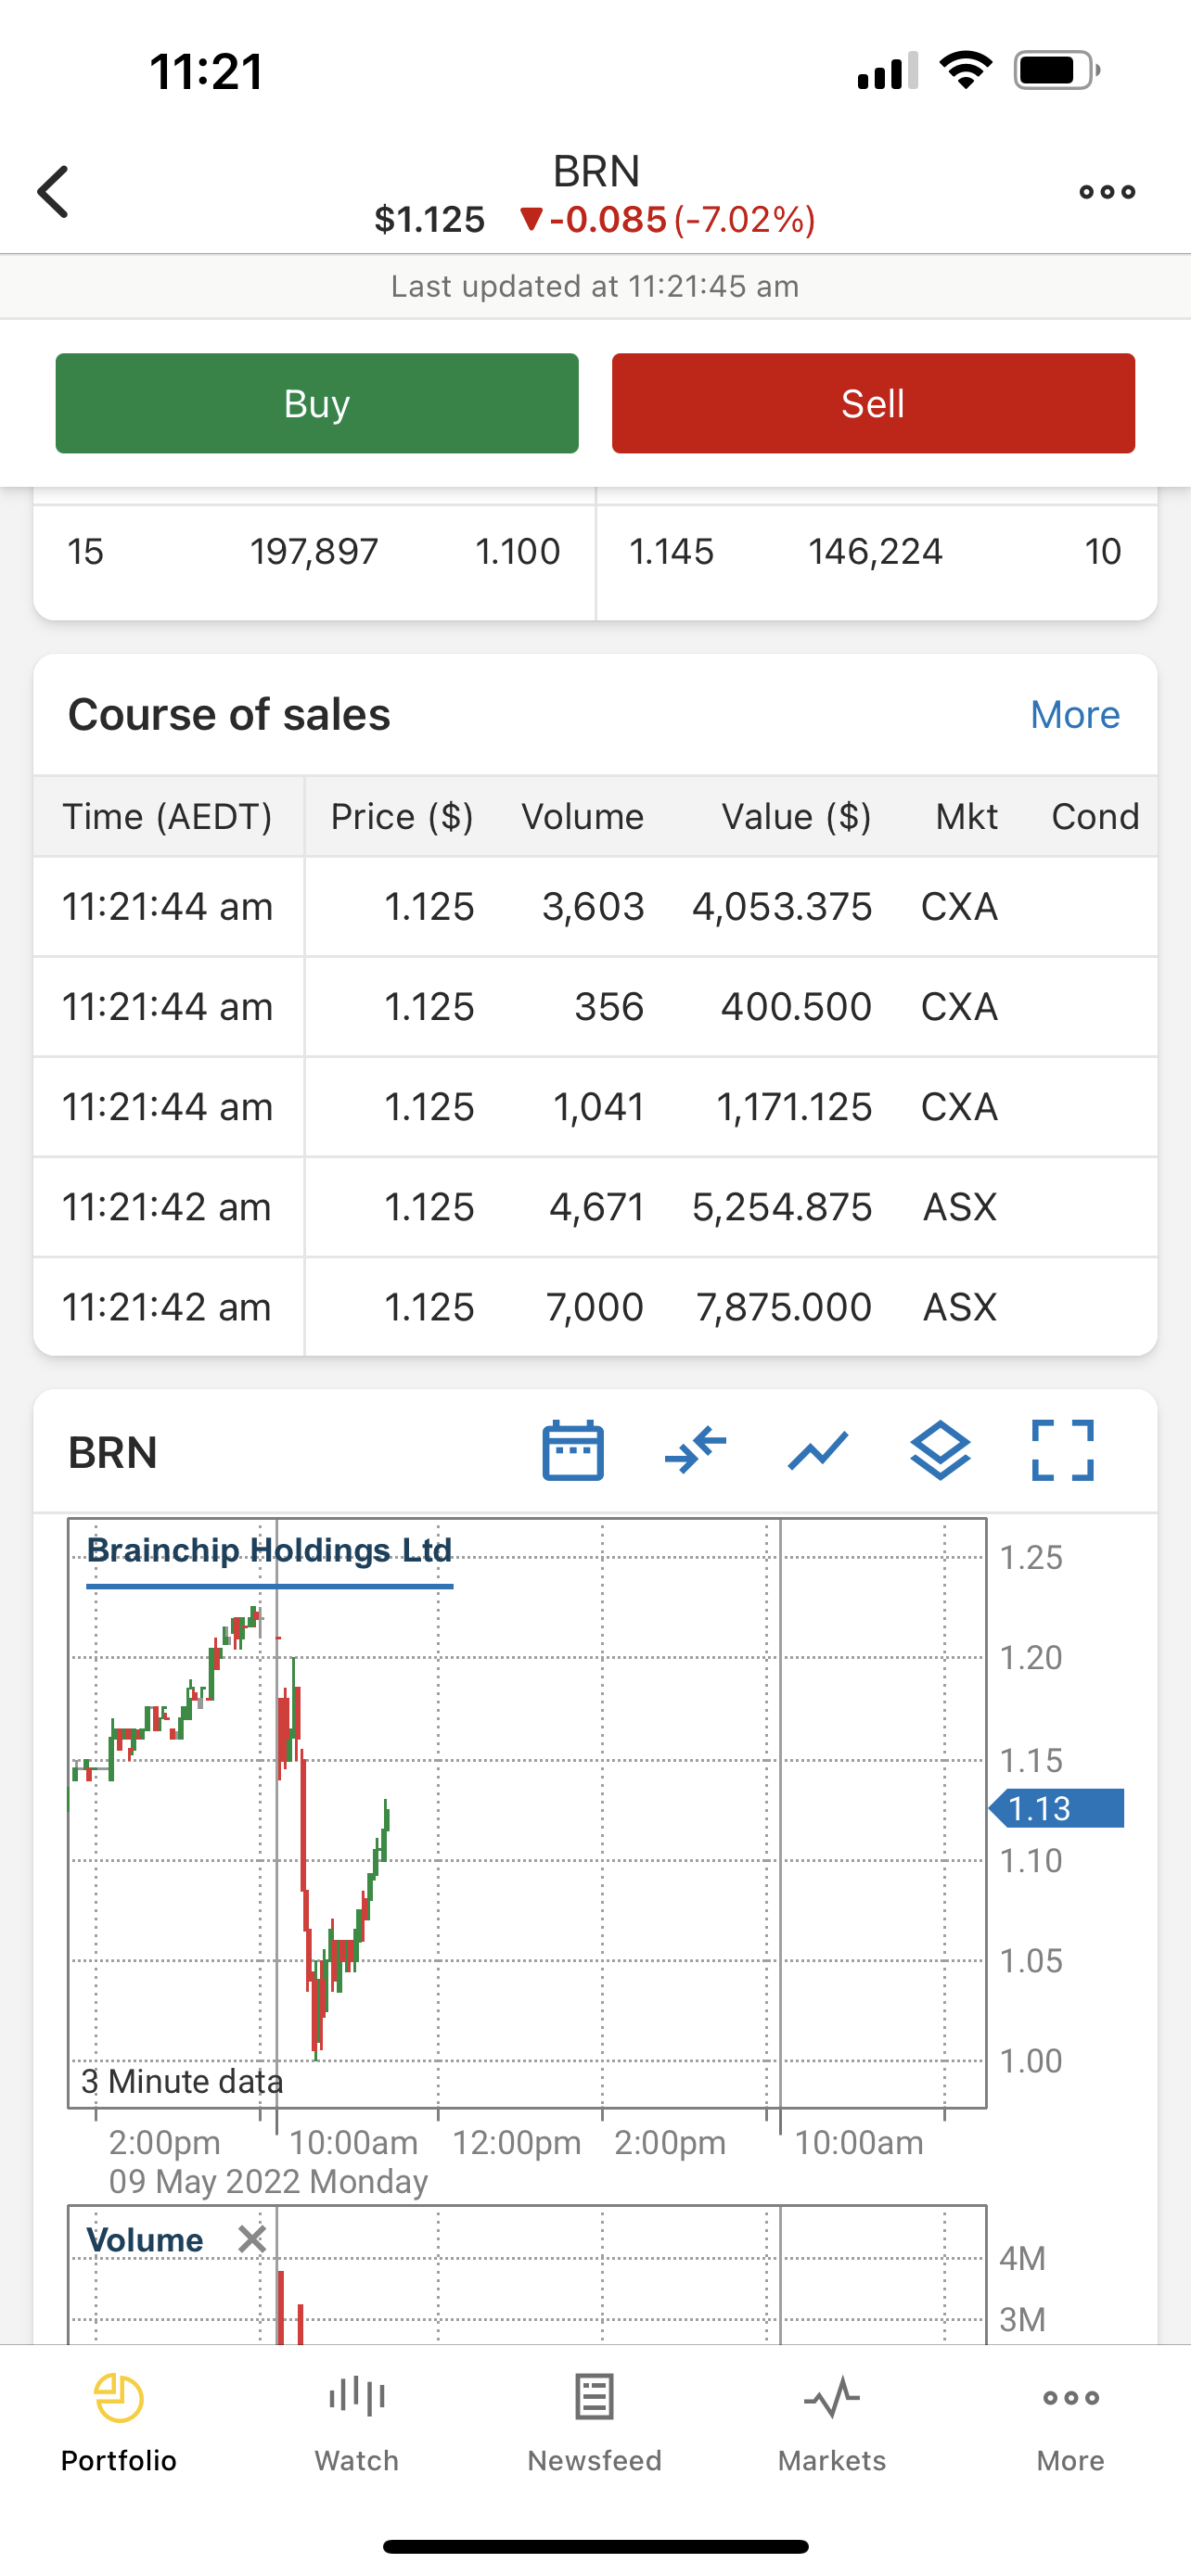Tap the Course of sales heading

point(229,715)
